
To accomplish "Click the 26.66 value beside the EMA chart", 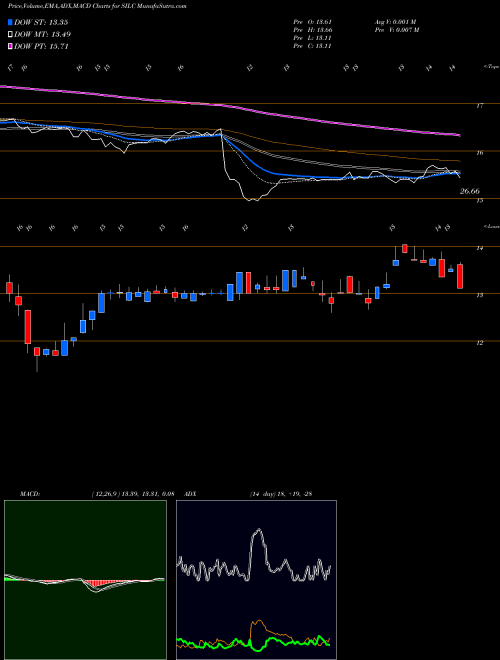I will click(x=470, y=192).
